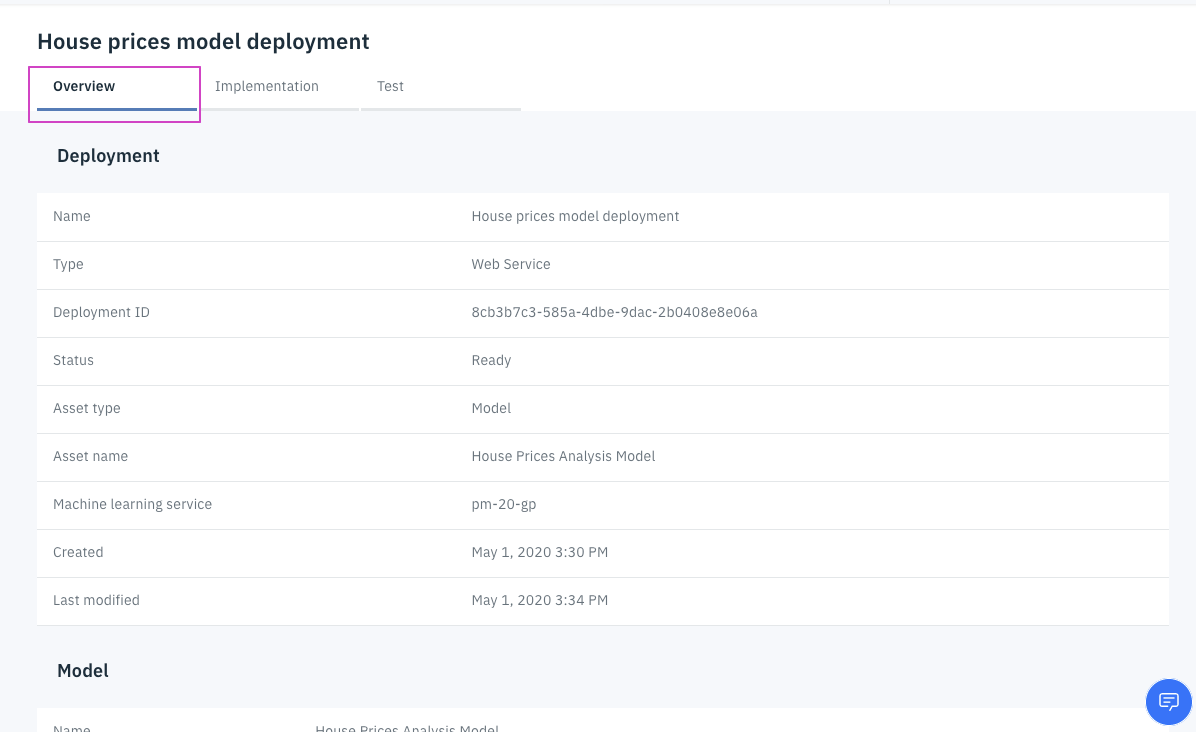Select the Web Service value
The image size is (1196, 732).
511,265
